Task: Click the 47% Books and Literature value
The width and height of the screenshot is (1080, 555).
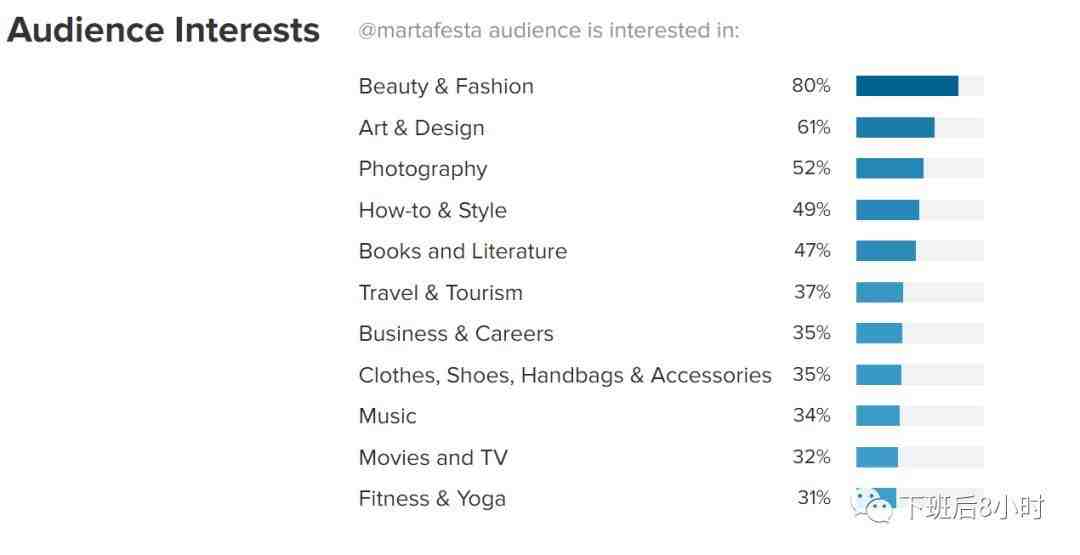Action: click(812, 250)
